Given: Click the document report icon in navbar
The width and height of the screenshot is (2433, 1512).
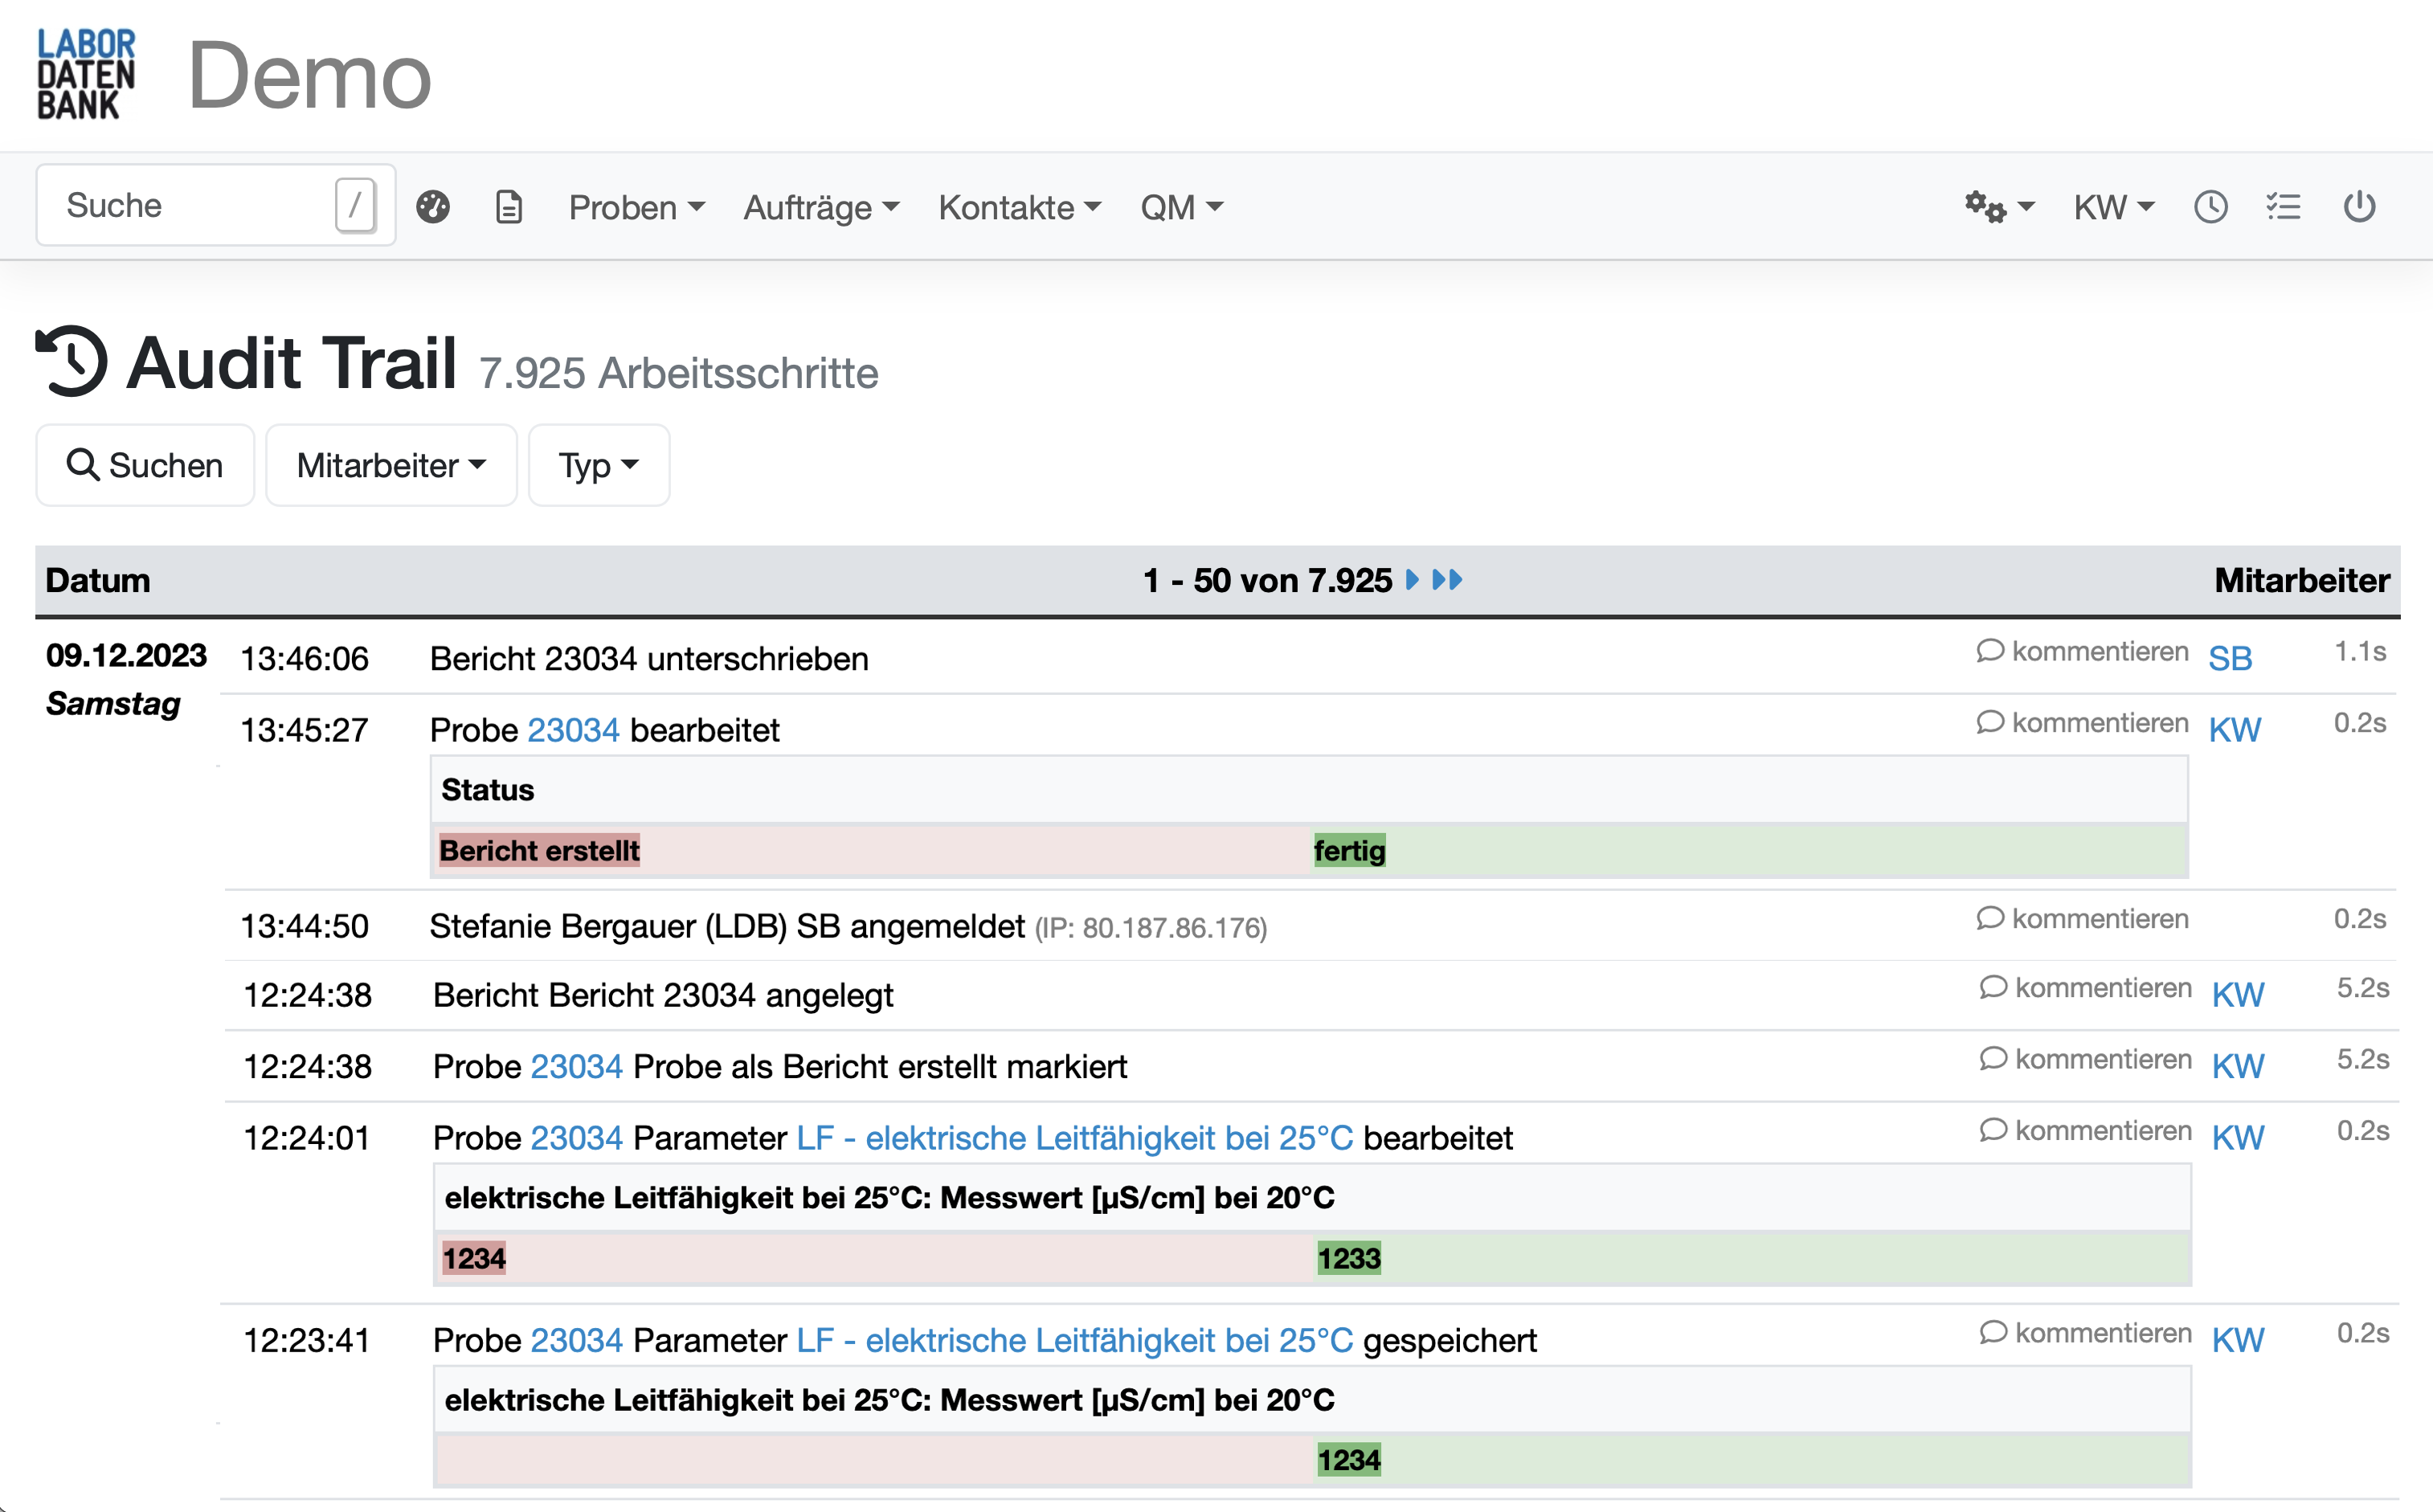Looking at the screenshot, I should [509, 207].
